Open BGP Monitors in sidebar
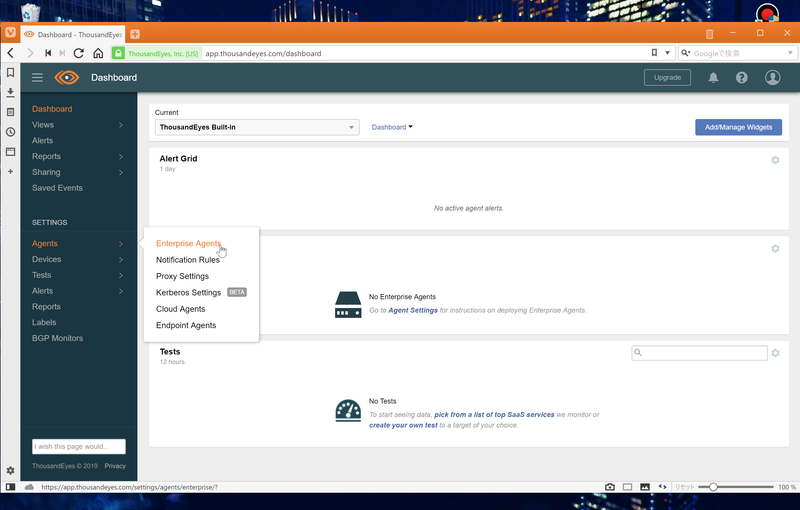This screenshot has width=800, height=510. pyautogui.click(x=57, y=338)
